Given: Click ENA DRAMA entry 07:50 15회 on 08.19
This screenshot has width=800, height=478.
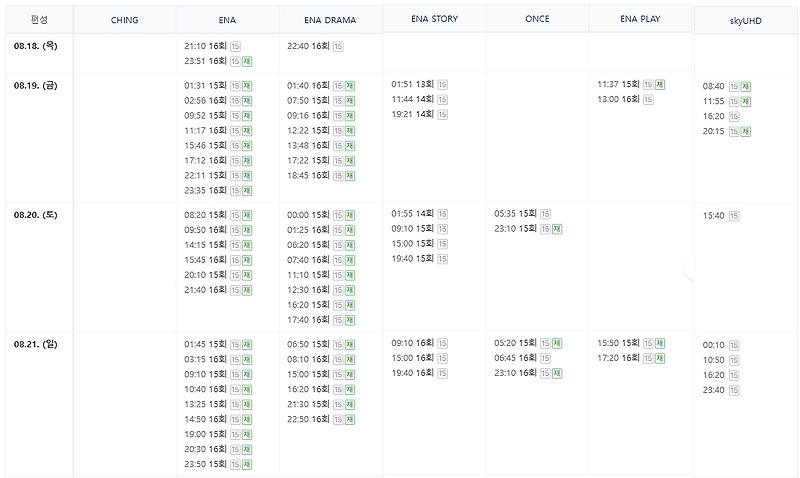Looking at the screenshot, I should [x=308, y=100].
